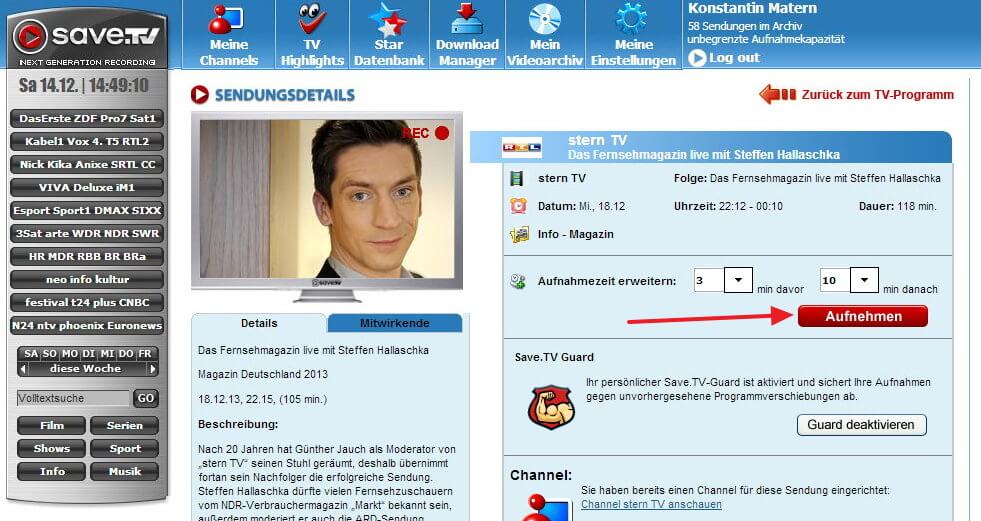981x521 pixels.
Task: Filter by Shows genre
Action: (x=51, y=448)
